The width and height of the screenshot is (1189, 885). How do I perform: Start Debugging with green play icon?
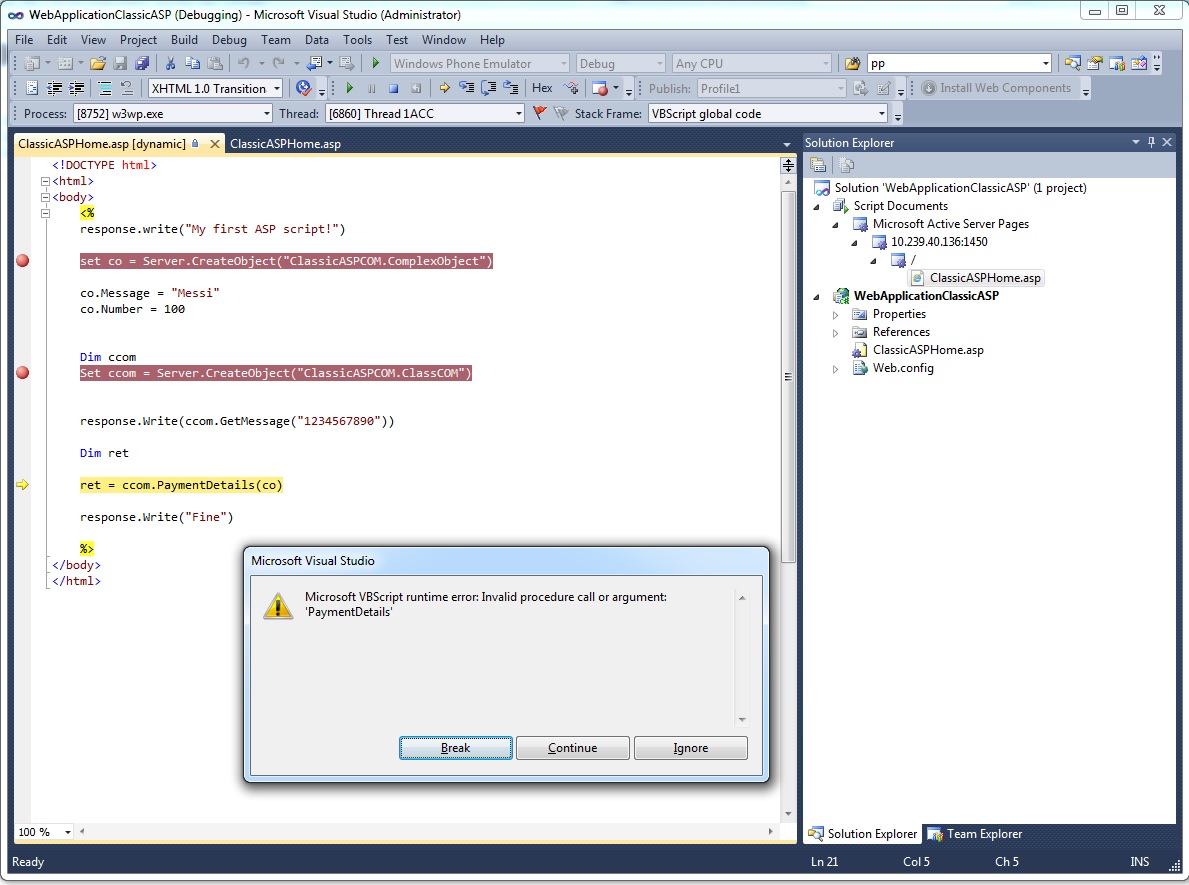375,64
